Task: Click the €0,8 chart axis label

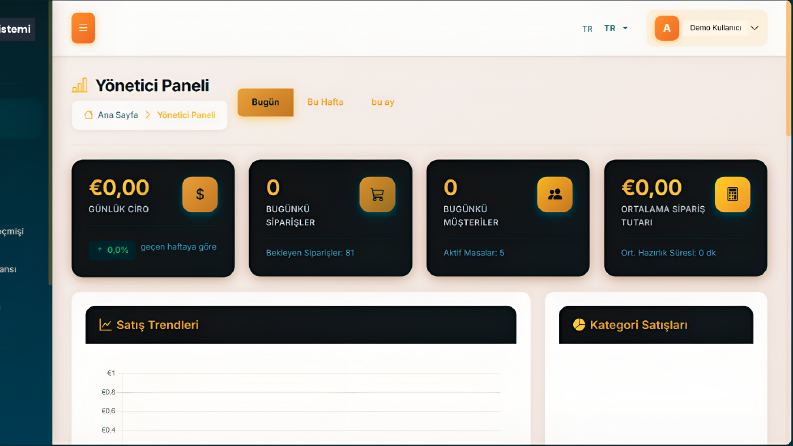Action: (108, 392)
